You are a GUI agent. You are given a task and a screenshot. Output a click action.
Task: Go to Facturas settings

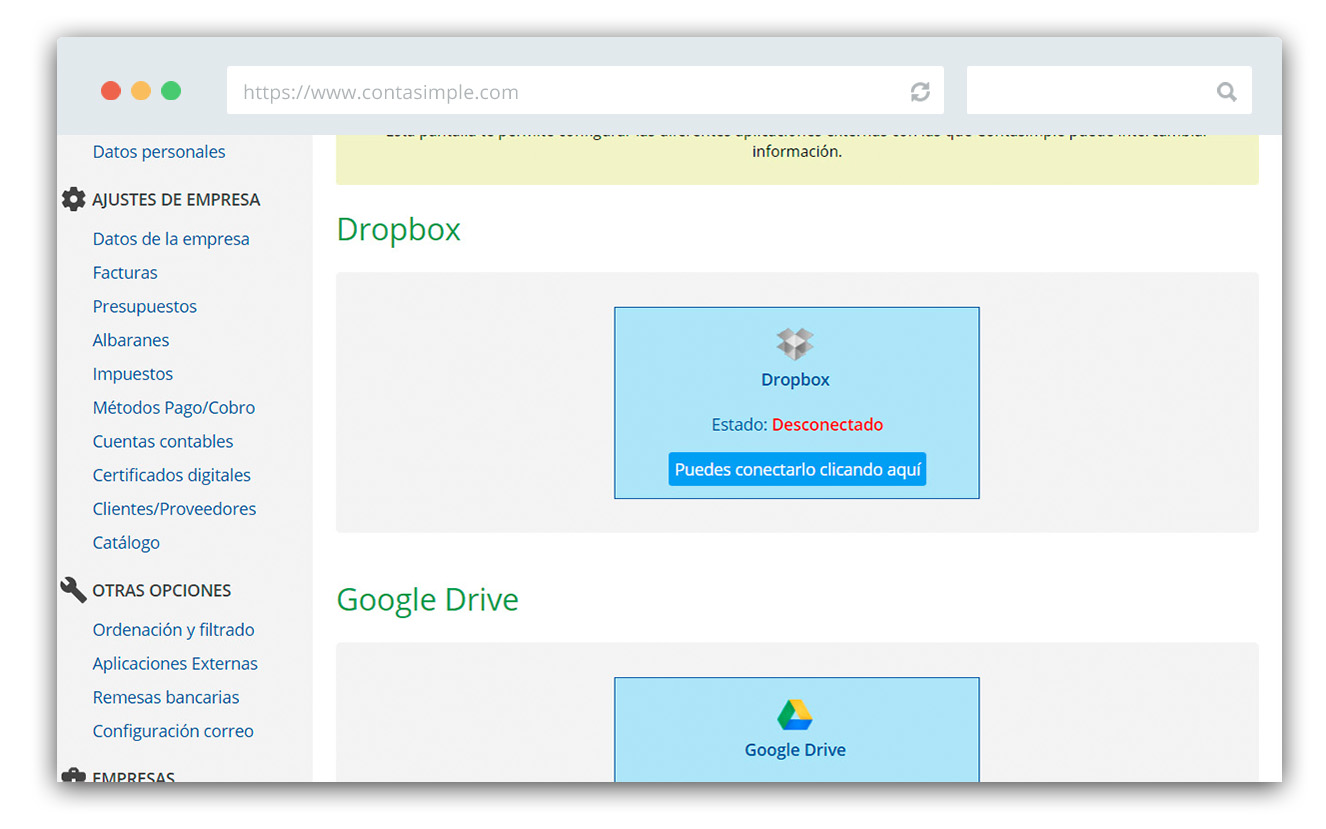[x=125, y=273]
